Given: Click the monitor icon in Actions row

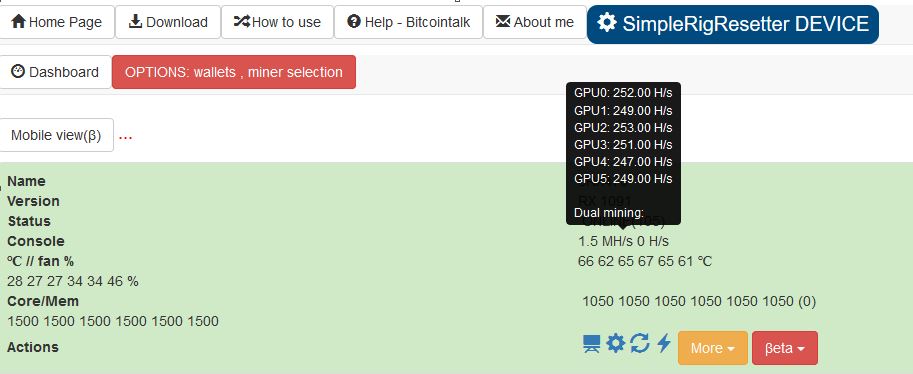Looking at the screenshot, I should [x=592, y=343].
